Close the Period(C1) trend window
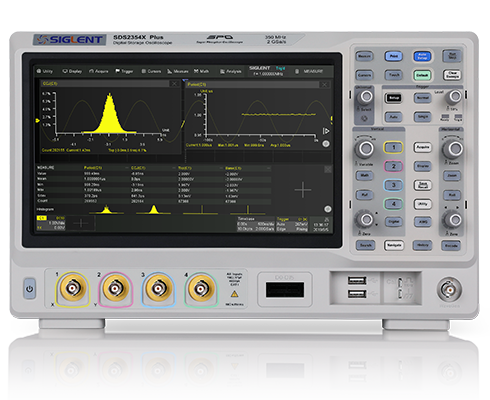The height and width of the screenshot is (400, 490). [x=324, y=85]
